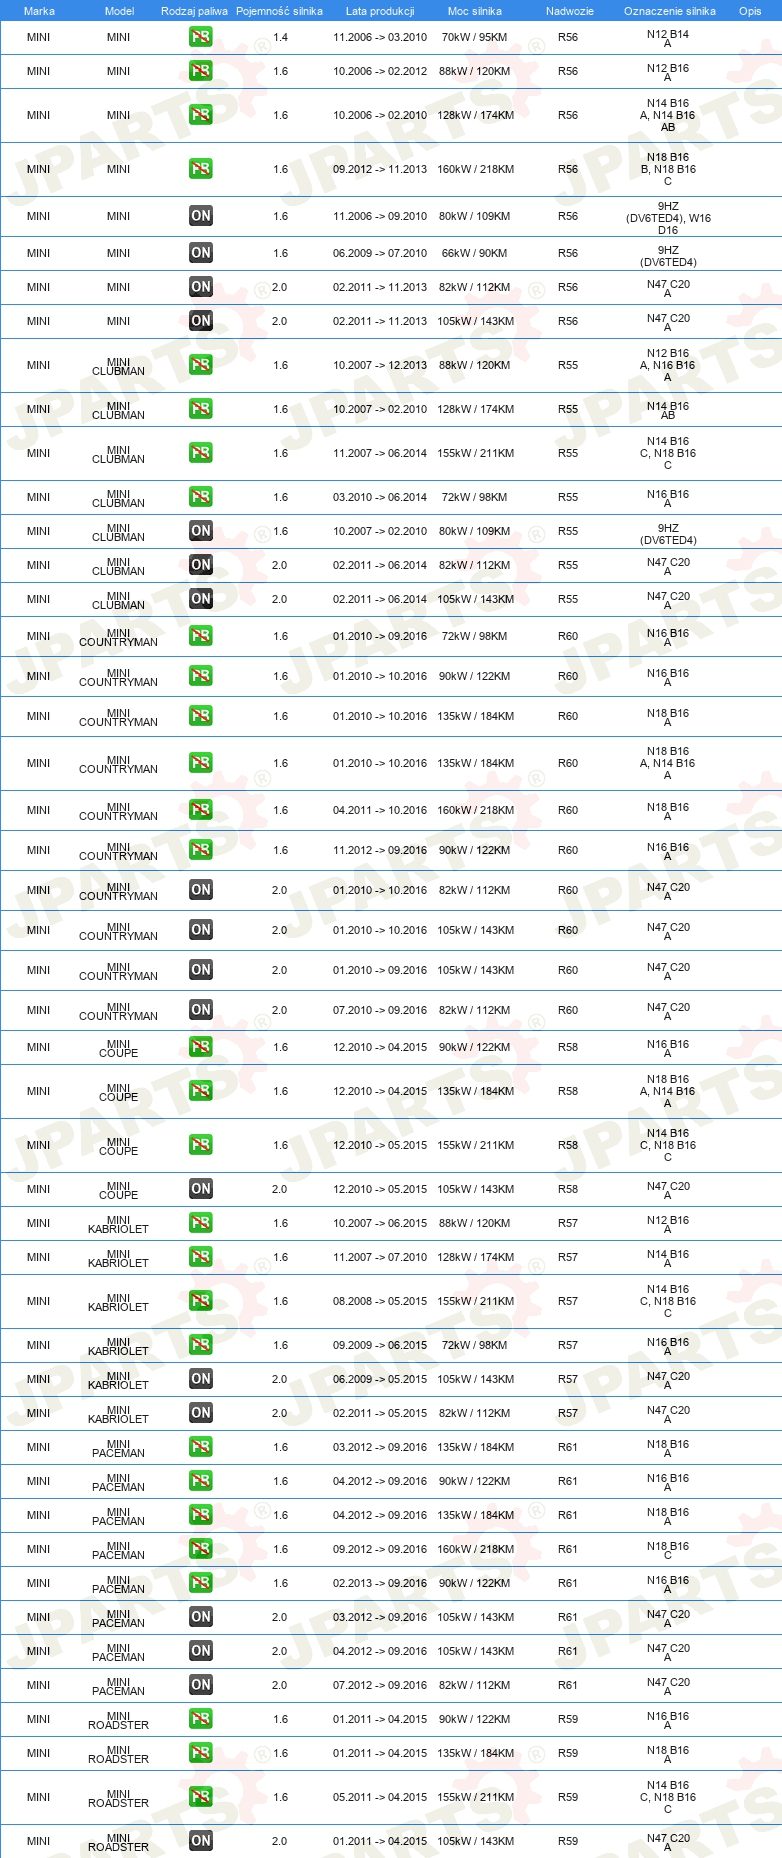Click the diesel ON icon in the Roadster 105kW/143KM row
This screenshot has width=782, height=1858.
[x=201, y=1841]
